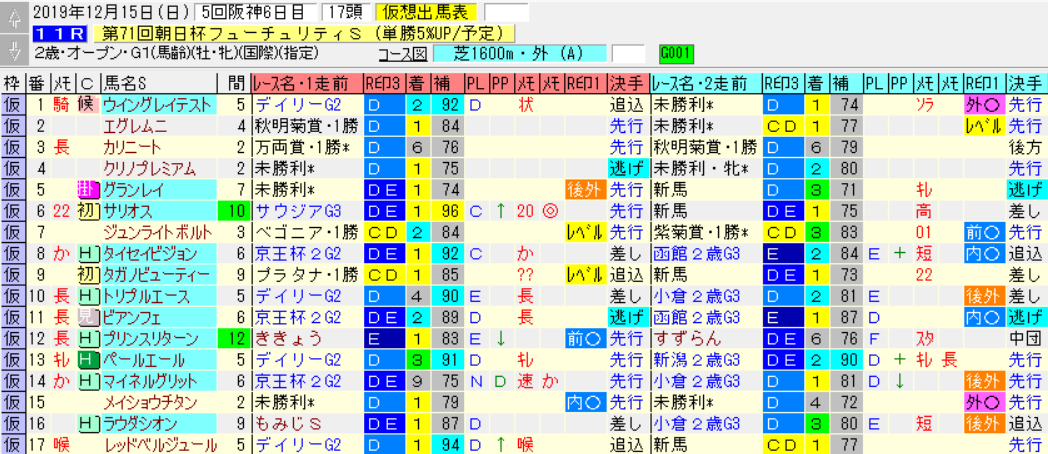Click the race title 第71回朝日杯フューチュリティS

pyautogui.click(x=304, y=33)
